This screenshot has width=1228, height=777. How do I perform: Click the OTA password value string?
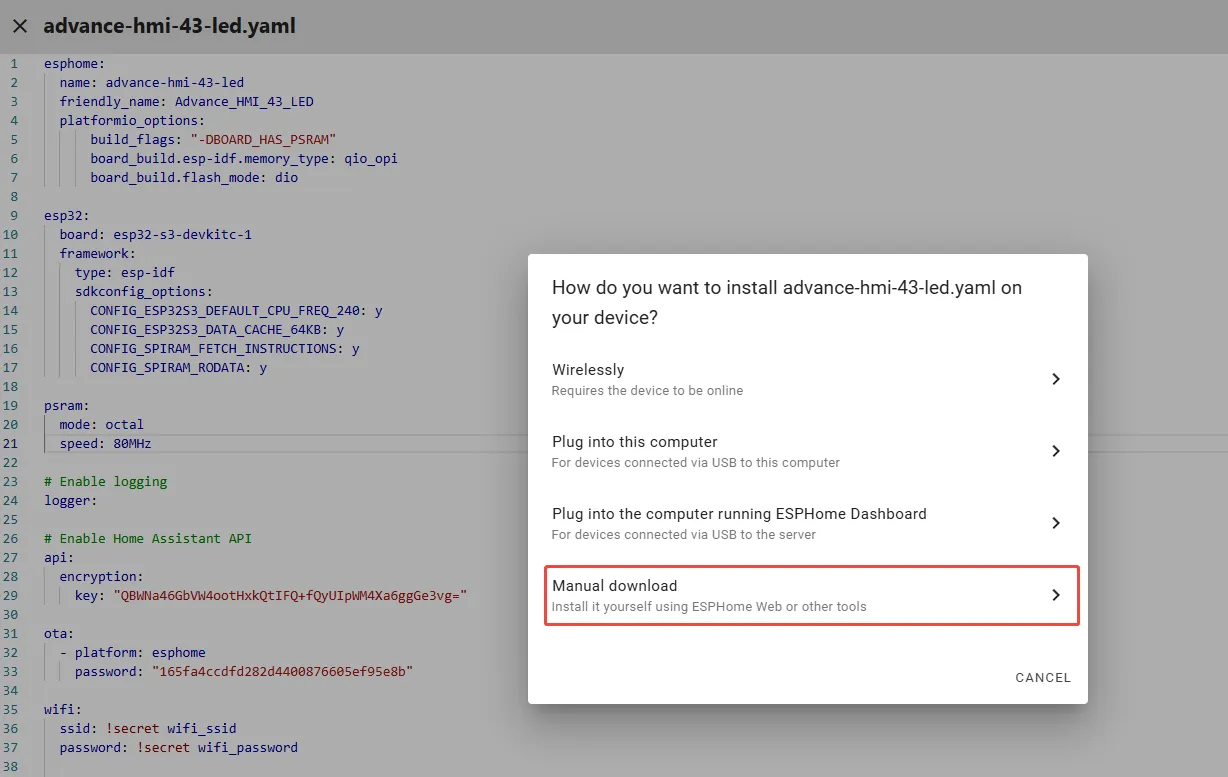(283, 672)
